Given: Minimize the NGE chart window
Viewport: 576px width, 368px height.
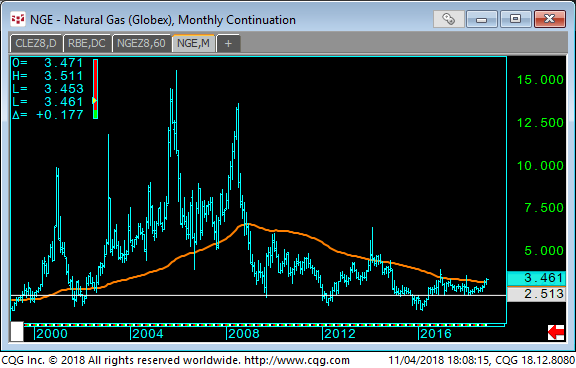Looking at the screenshot, I should pos(482,19).
